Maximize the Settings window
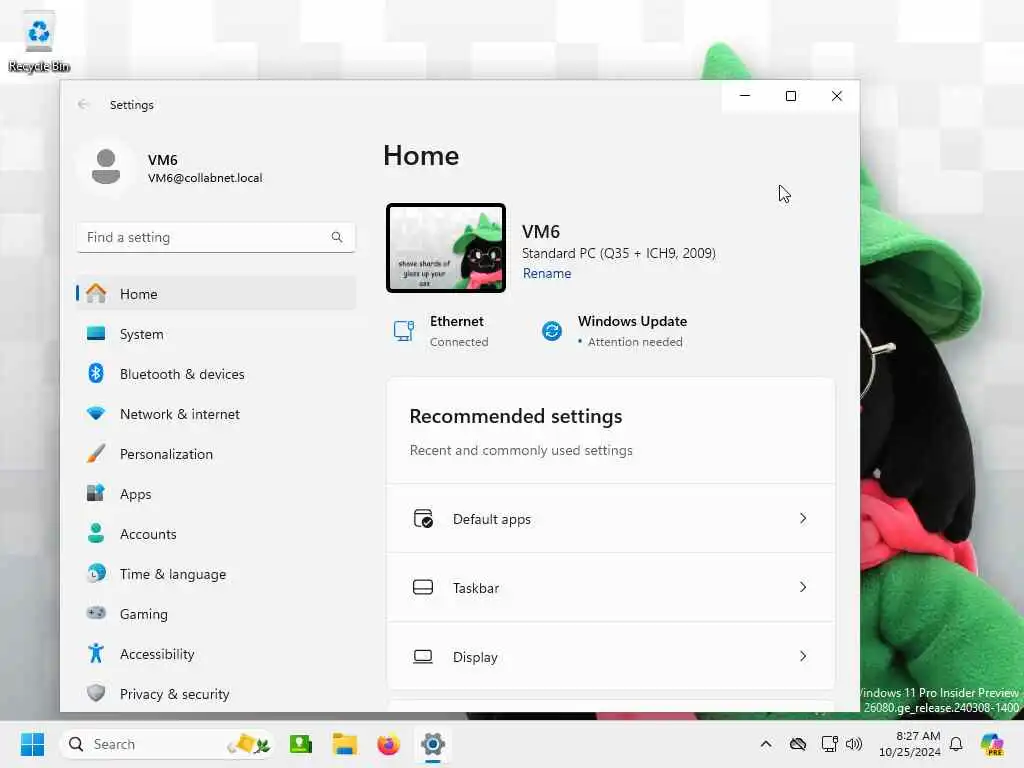Viewport: 1024px width, 768px height. coord(791,96)
